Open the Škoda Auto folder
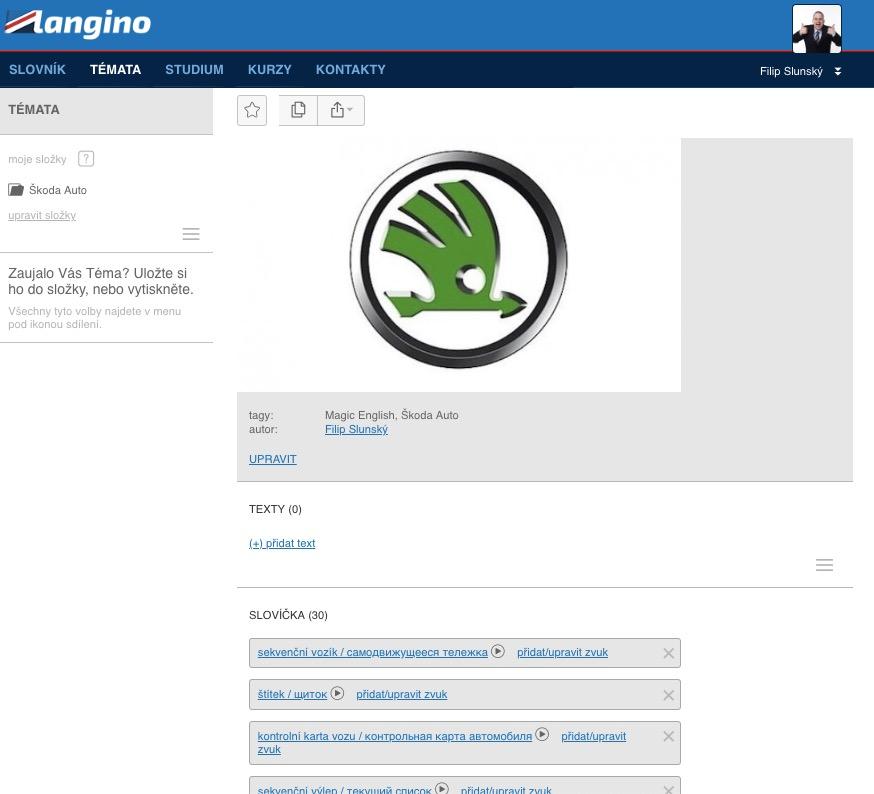 tap(47, 190)
